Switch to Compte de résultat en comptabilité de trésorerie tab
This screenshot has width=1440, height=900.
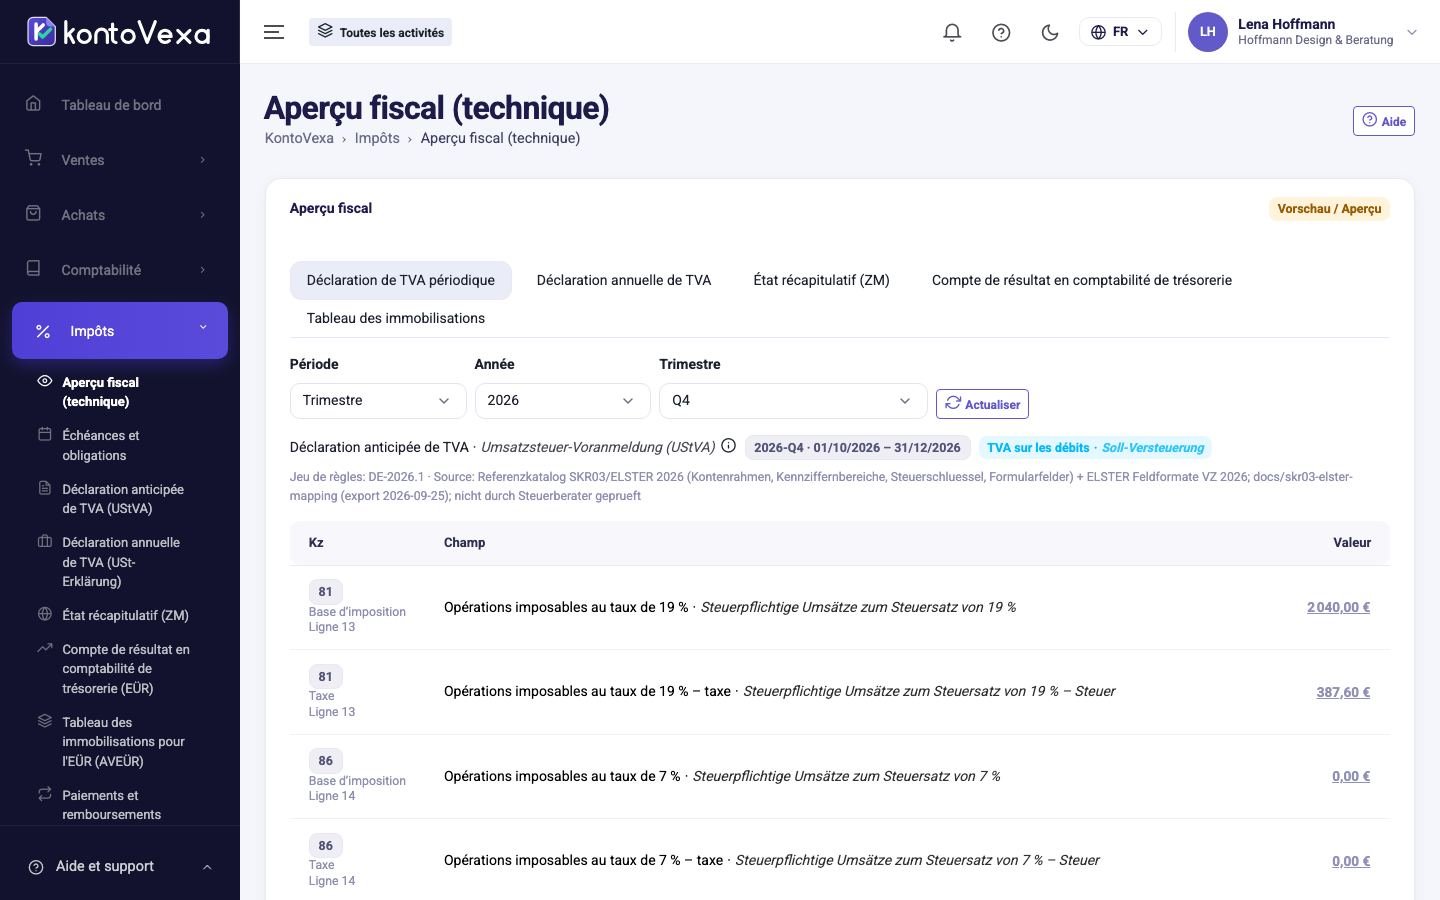(1082, 281)
